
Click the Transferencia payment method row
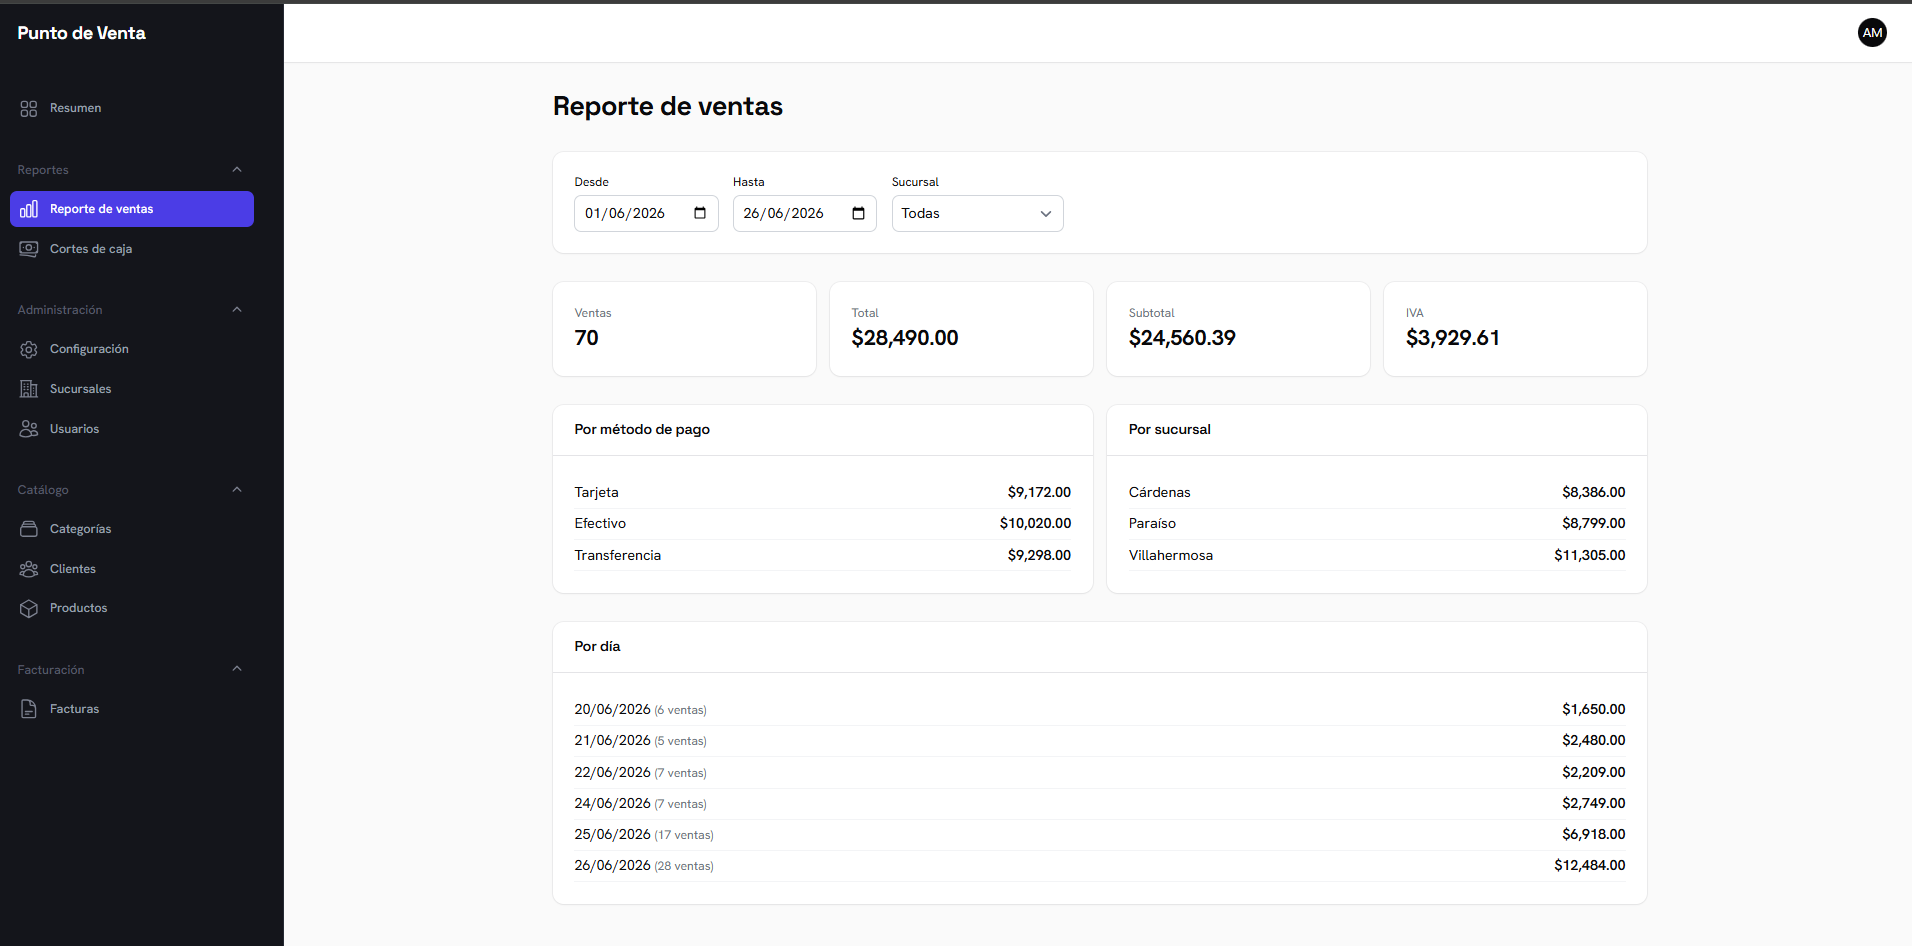coord(822,555)
